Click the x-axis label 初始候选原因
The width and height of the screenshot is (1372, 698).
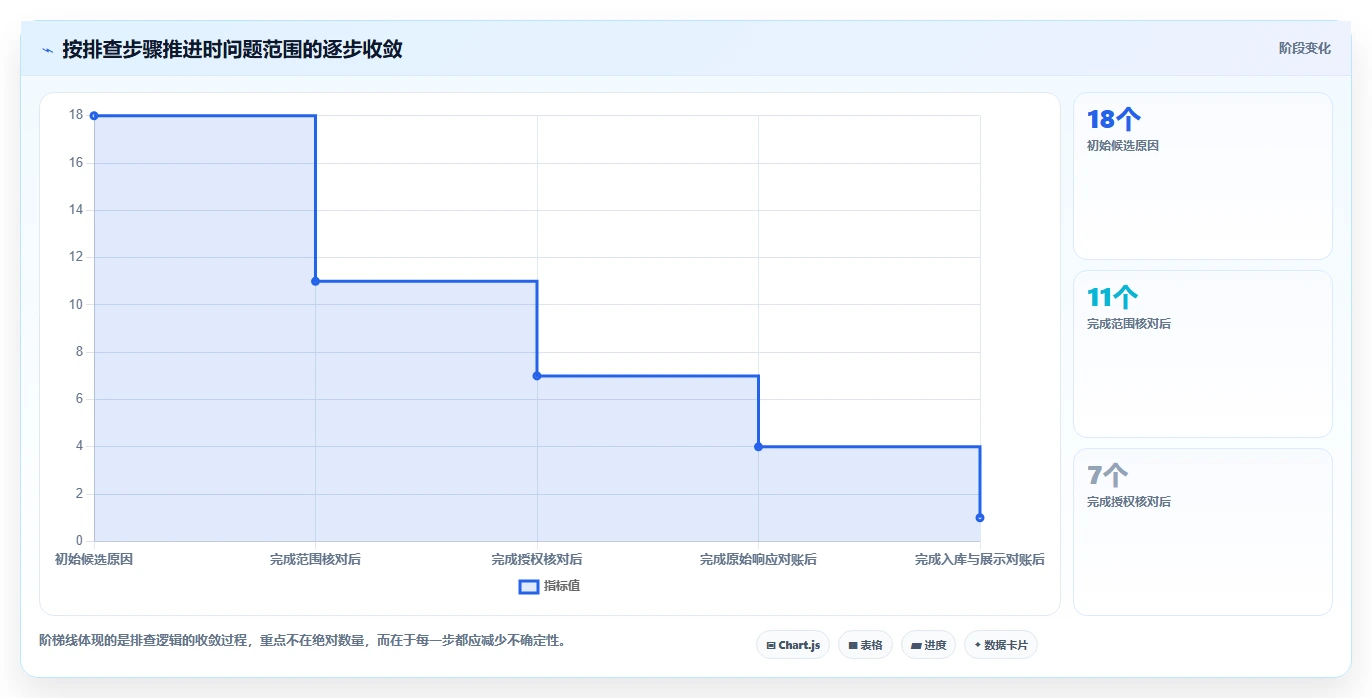tap(94, 560)
